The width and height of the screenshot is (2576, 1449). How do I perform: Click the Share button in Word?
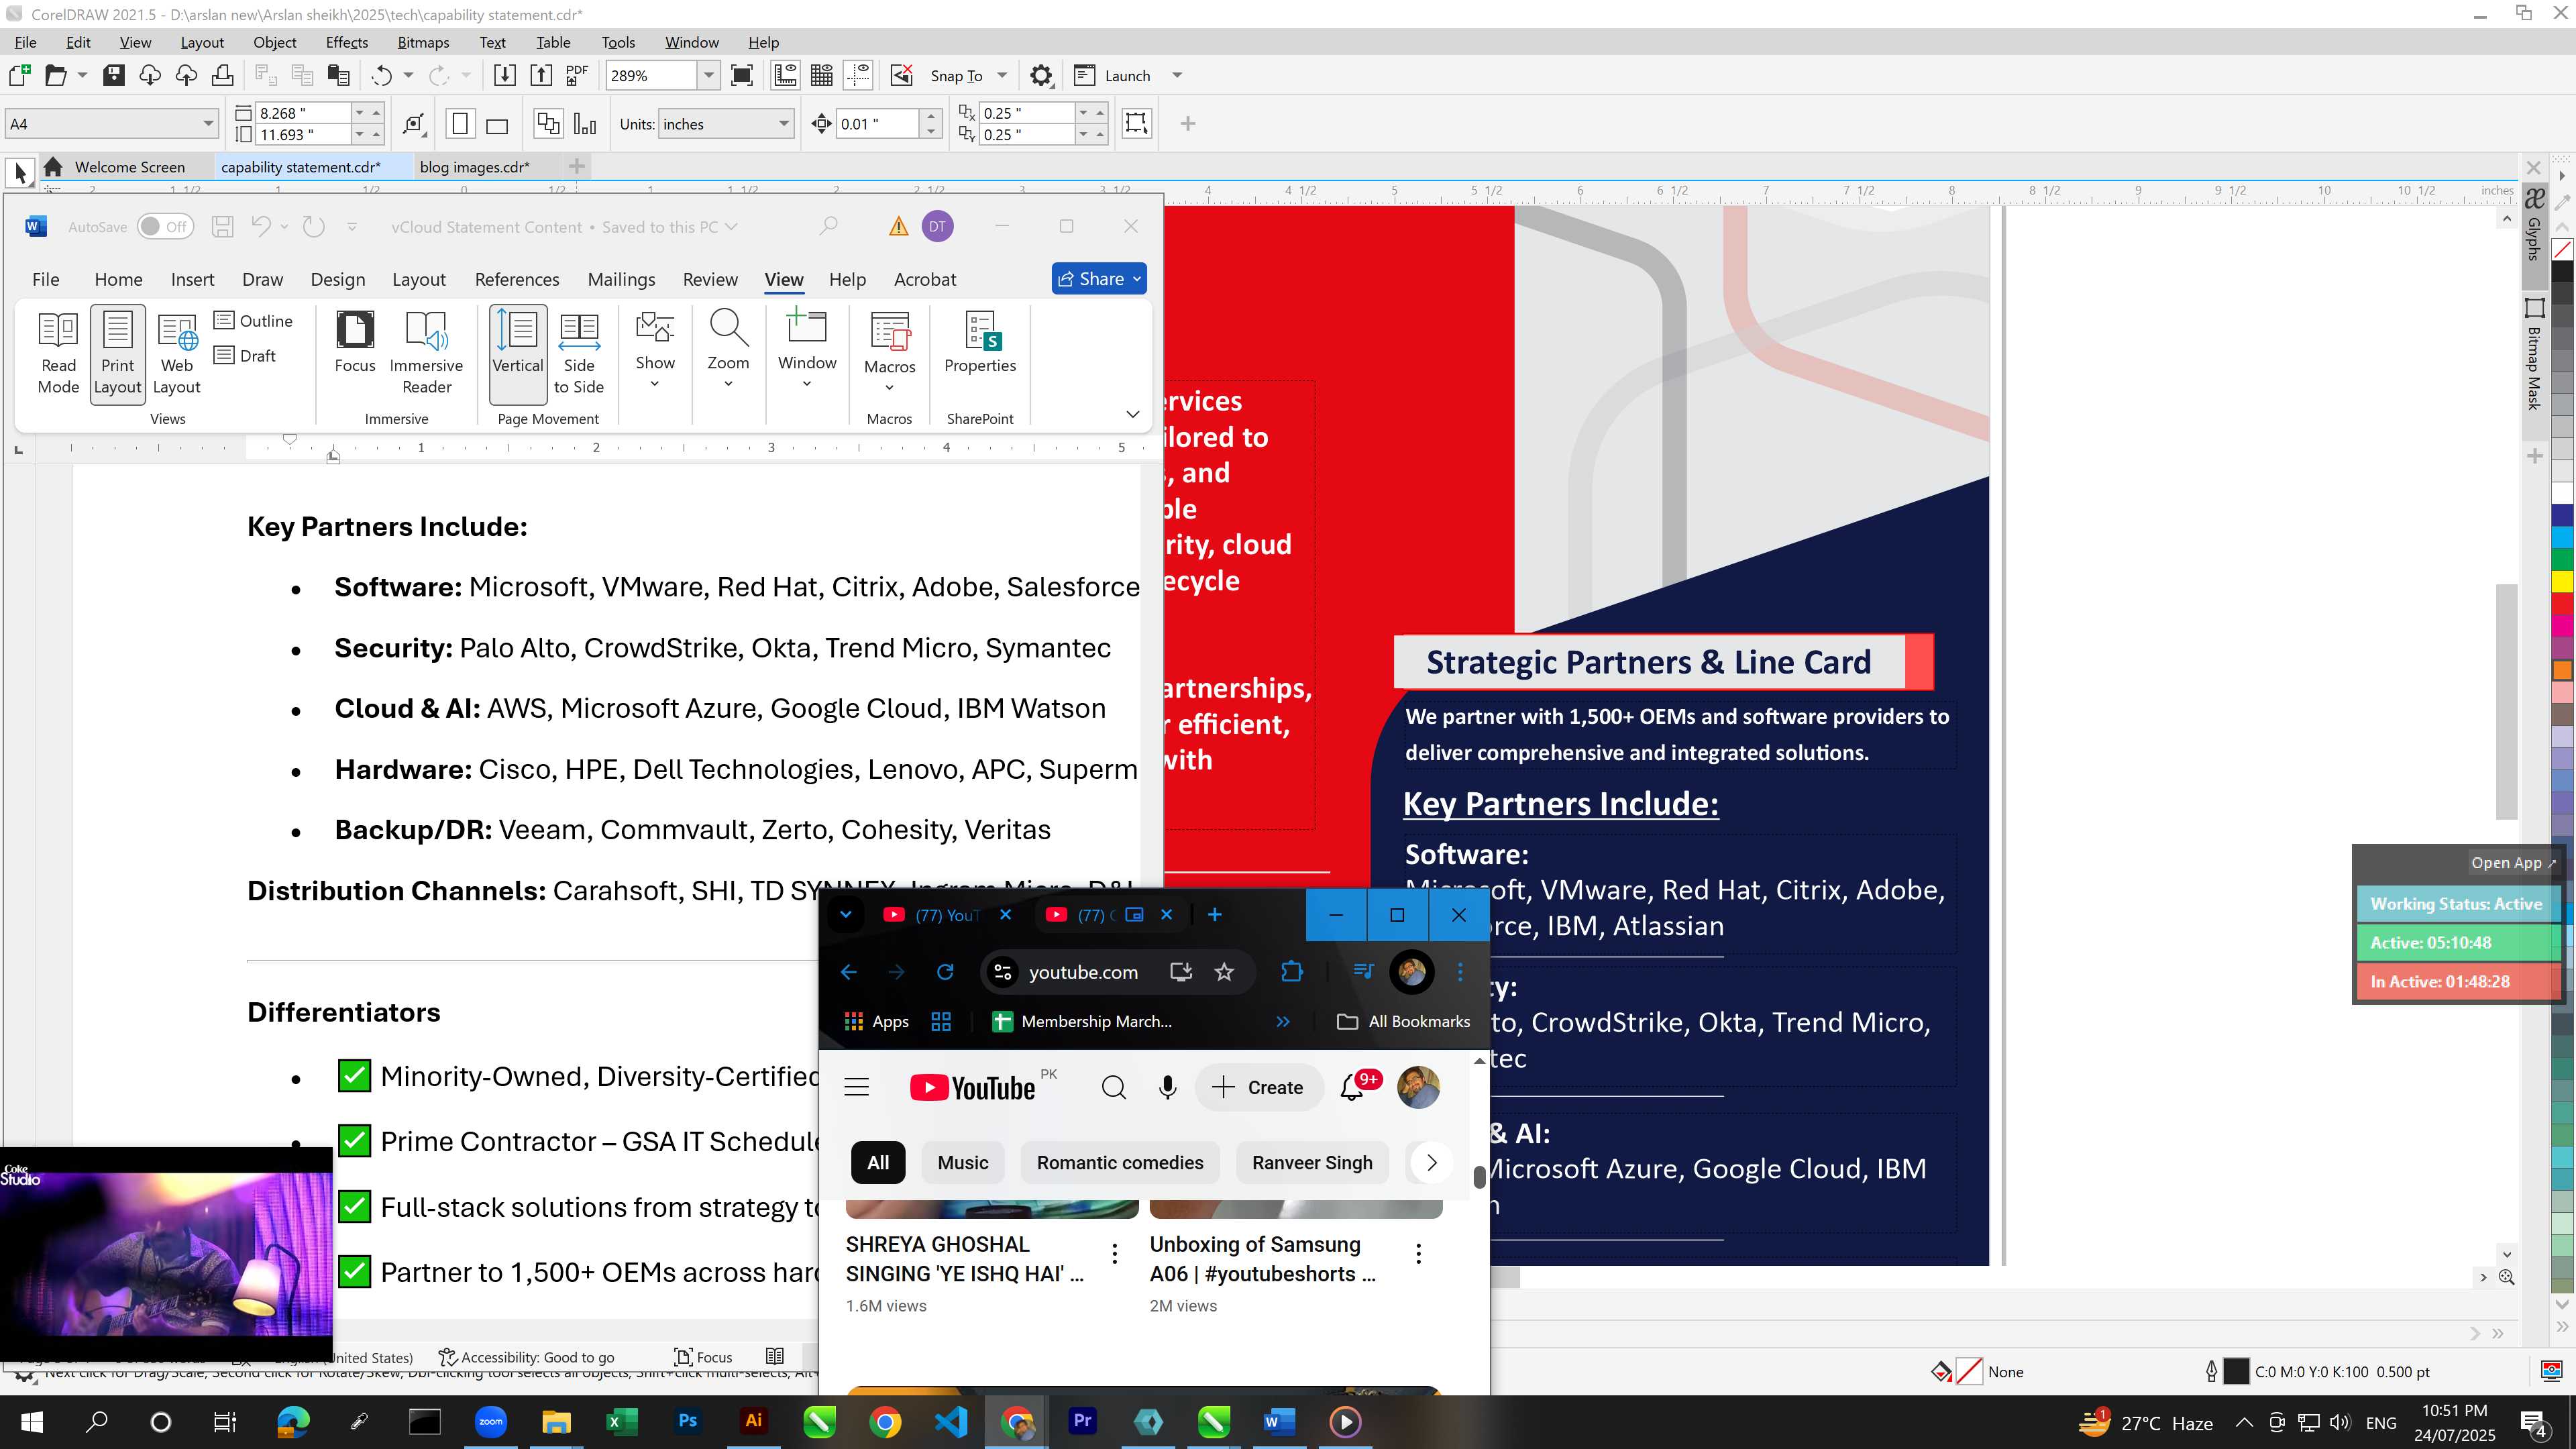click(1099, 279)
